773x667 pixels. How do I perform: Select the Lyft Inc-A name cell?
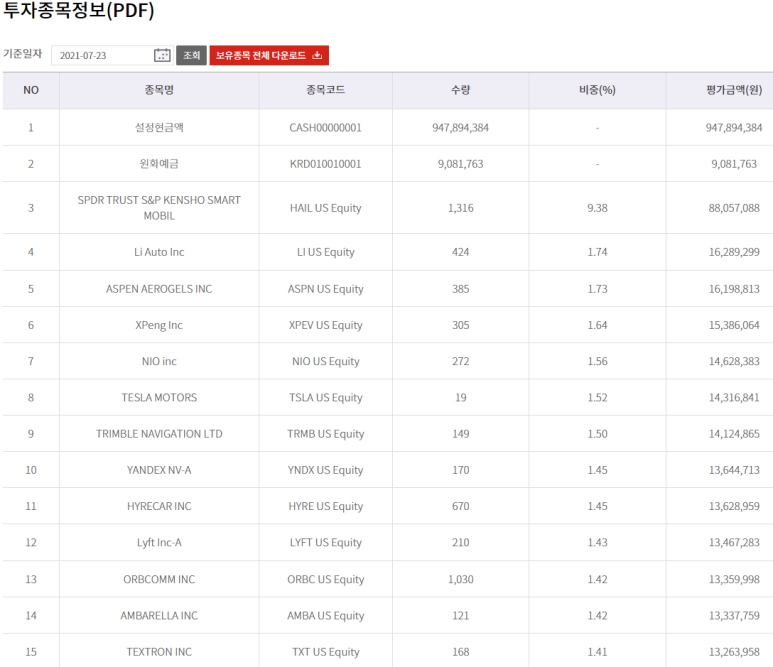[x=159, y=543]
